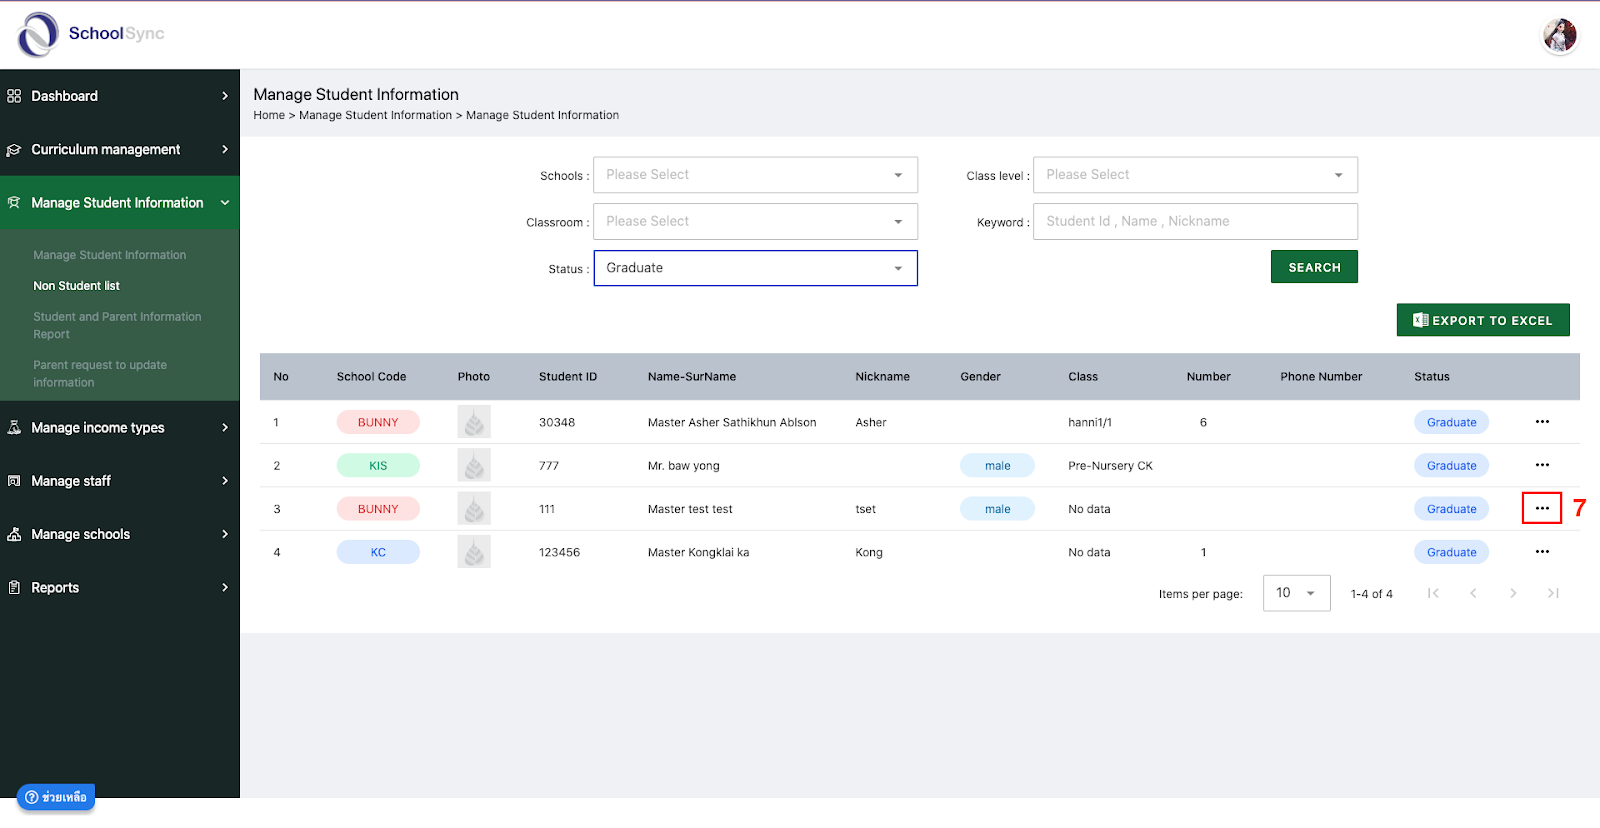Click class Pre-Nursery CK cell
Viewport: 1600px width, 828px height.
click(1110, 465)
